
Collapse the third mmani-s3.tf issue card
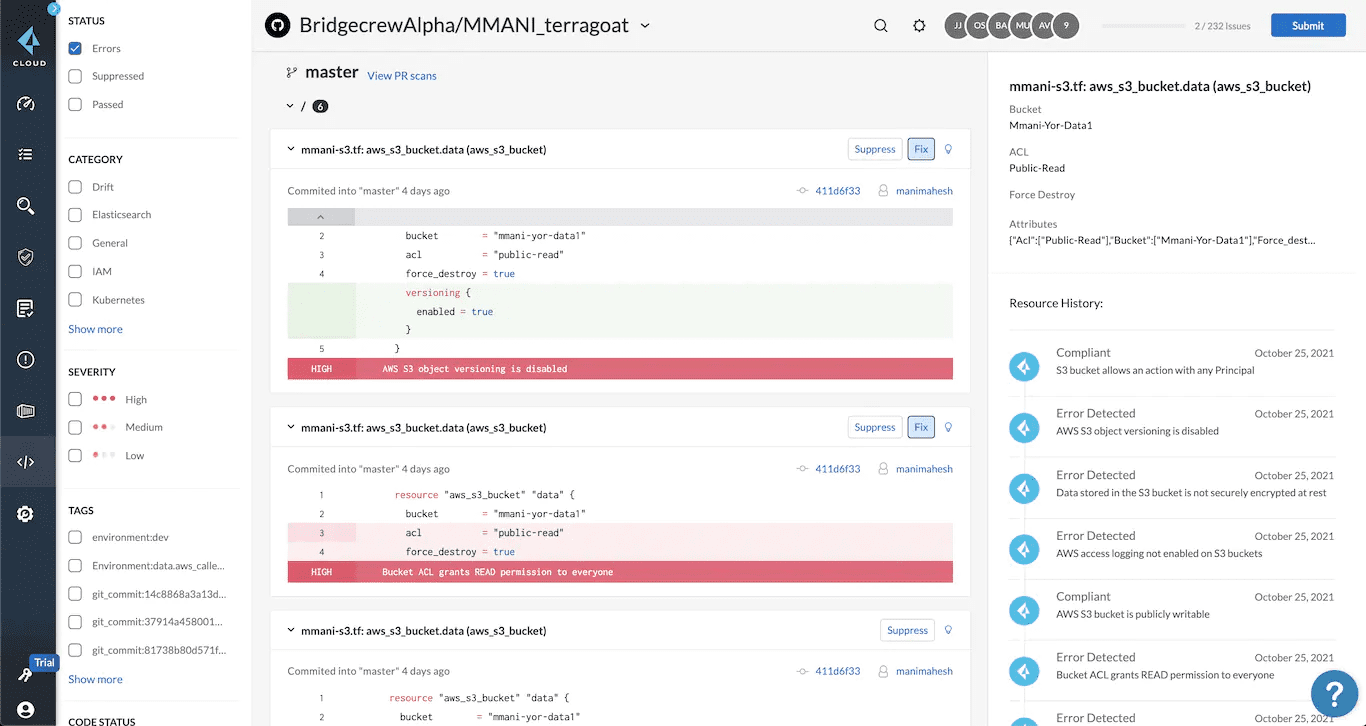[291, 631]
